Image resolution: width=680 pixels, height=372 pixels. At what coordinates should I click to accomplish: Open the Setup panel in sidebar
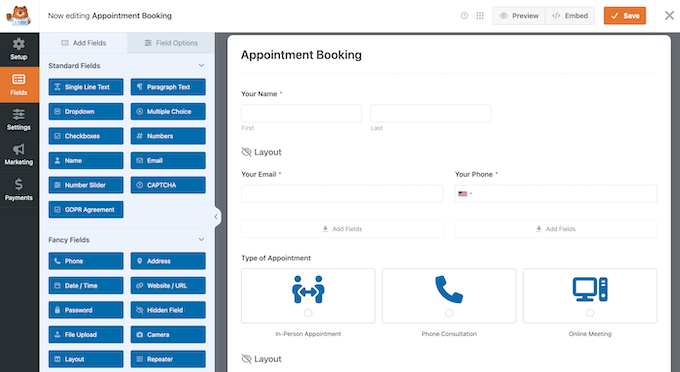(x=19, y=49)
